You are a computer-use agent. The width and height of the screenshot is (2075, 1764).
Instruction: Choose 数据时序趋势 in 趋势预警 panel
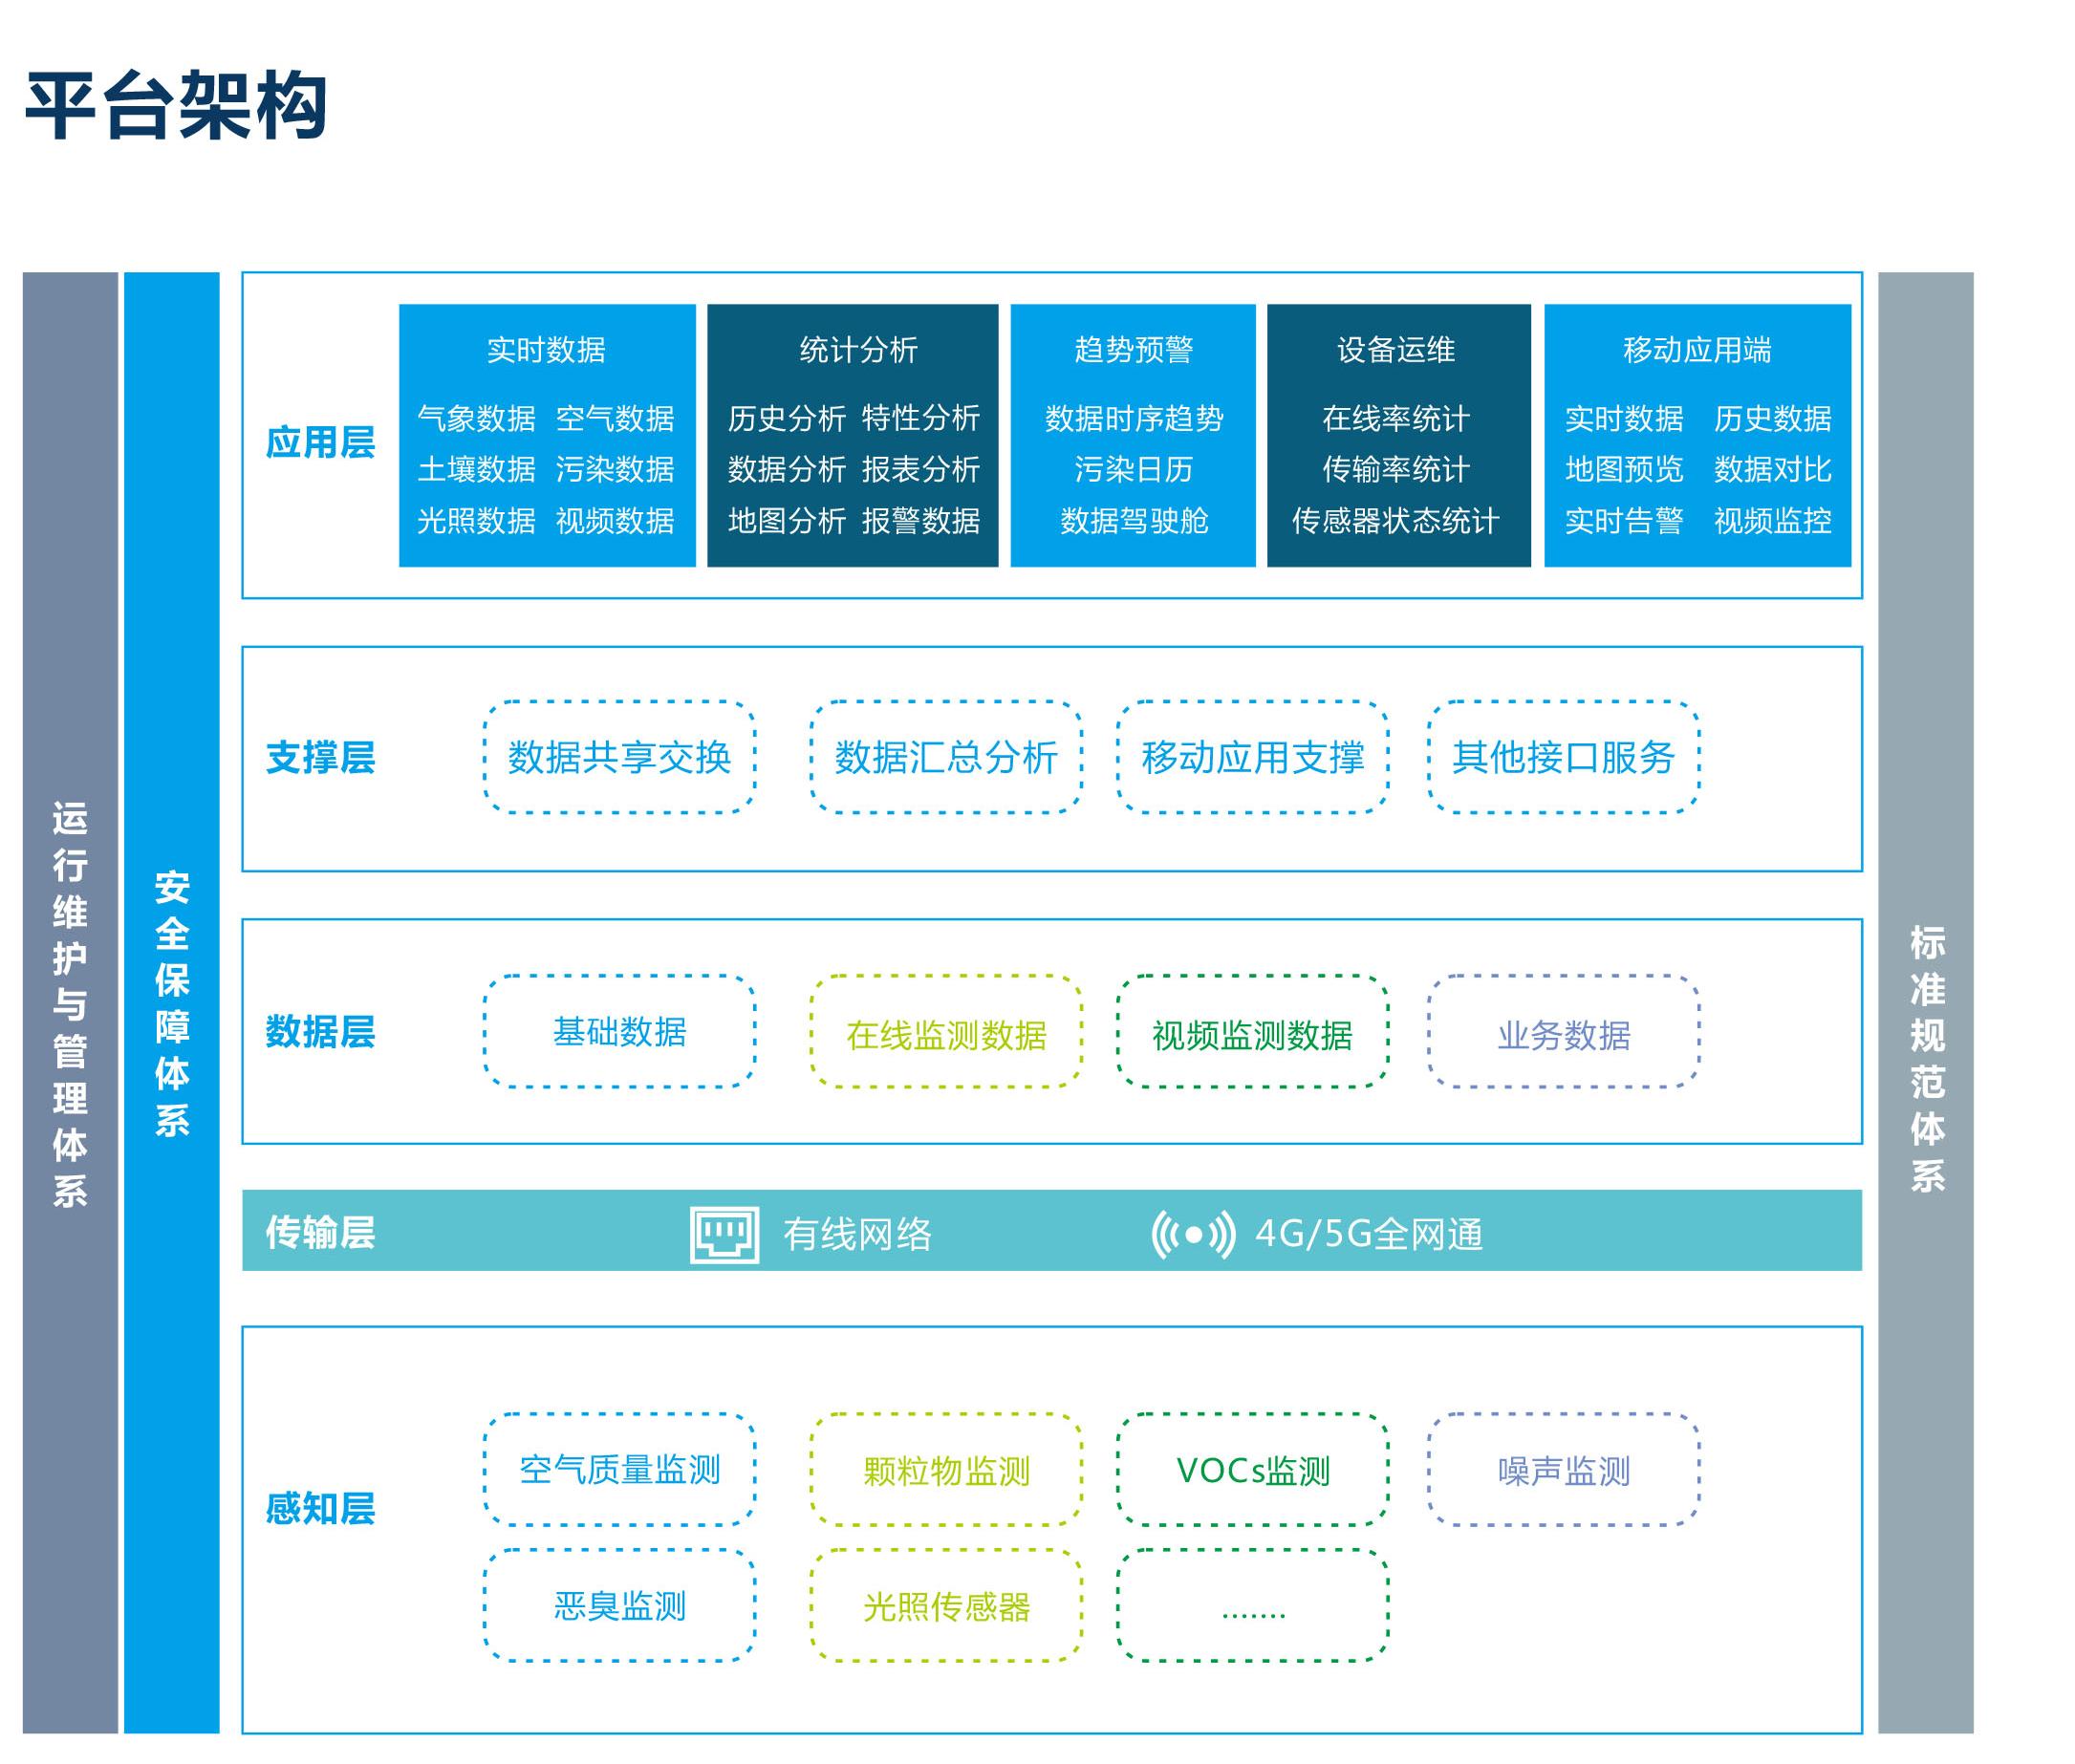(1134, 418)
